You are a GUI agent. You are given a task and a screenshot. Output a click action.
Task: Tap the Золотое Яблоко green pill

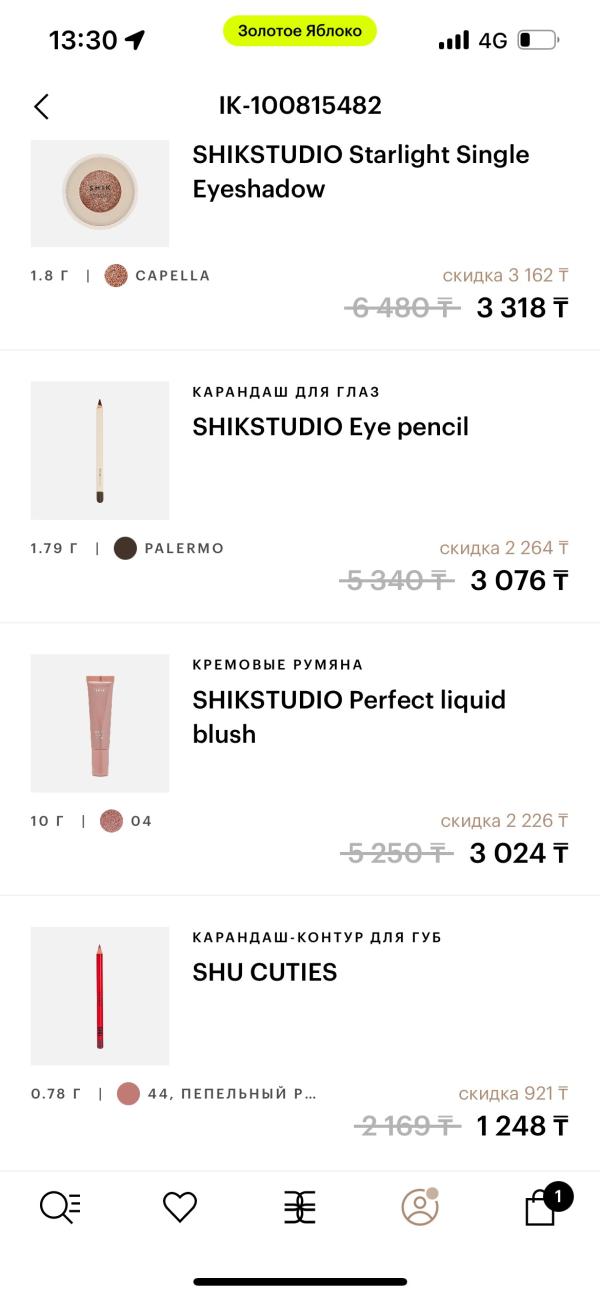300,31
